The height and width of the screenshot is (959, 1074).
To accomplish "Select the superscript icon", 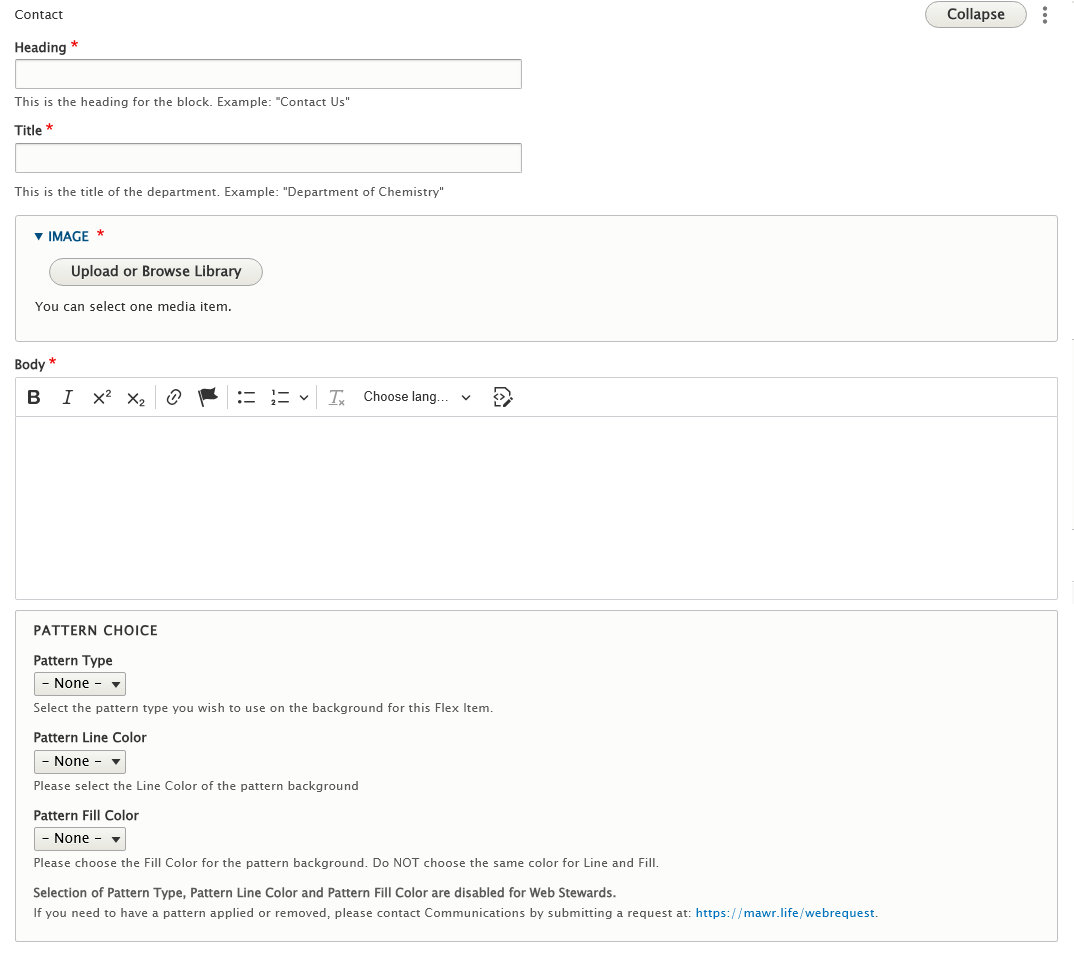I will (101, 397).
